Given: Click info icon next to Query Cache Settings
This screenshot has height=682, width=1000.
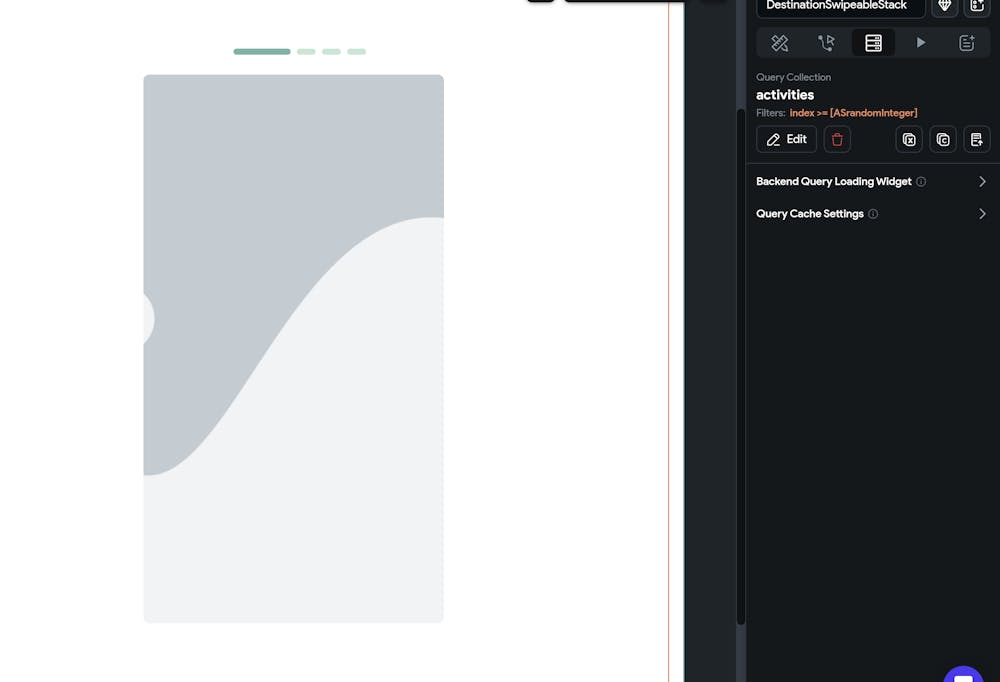Looking at the screenshot, I should pos(873,214).
